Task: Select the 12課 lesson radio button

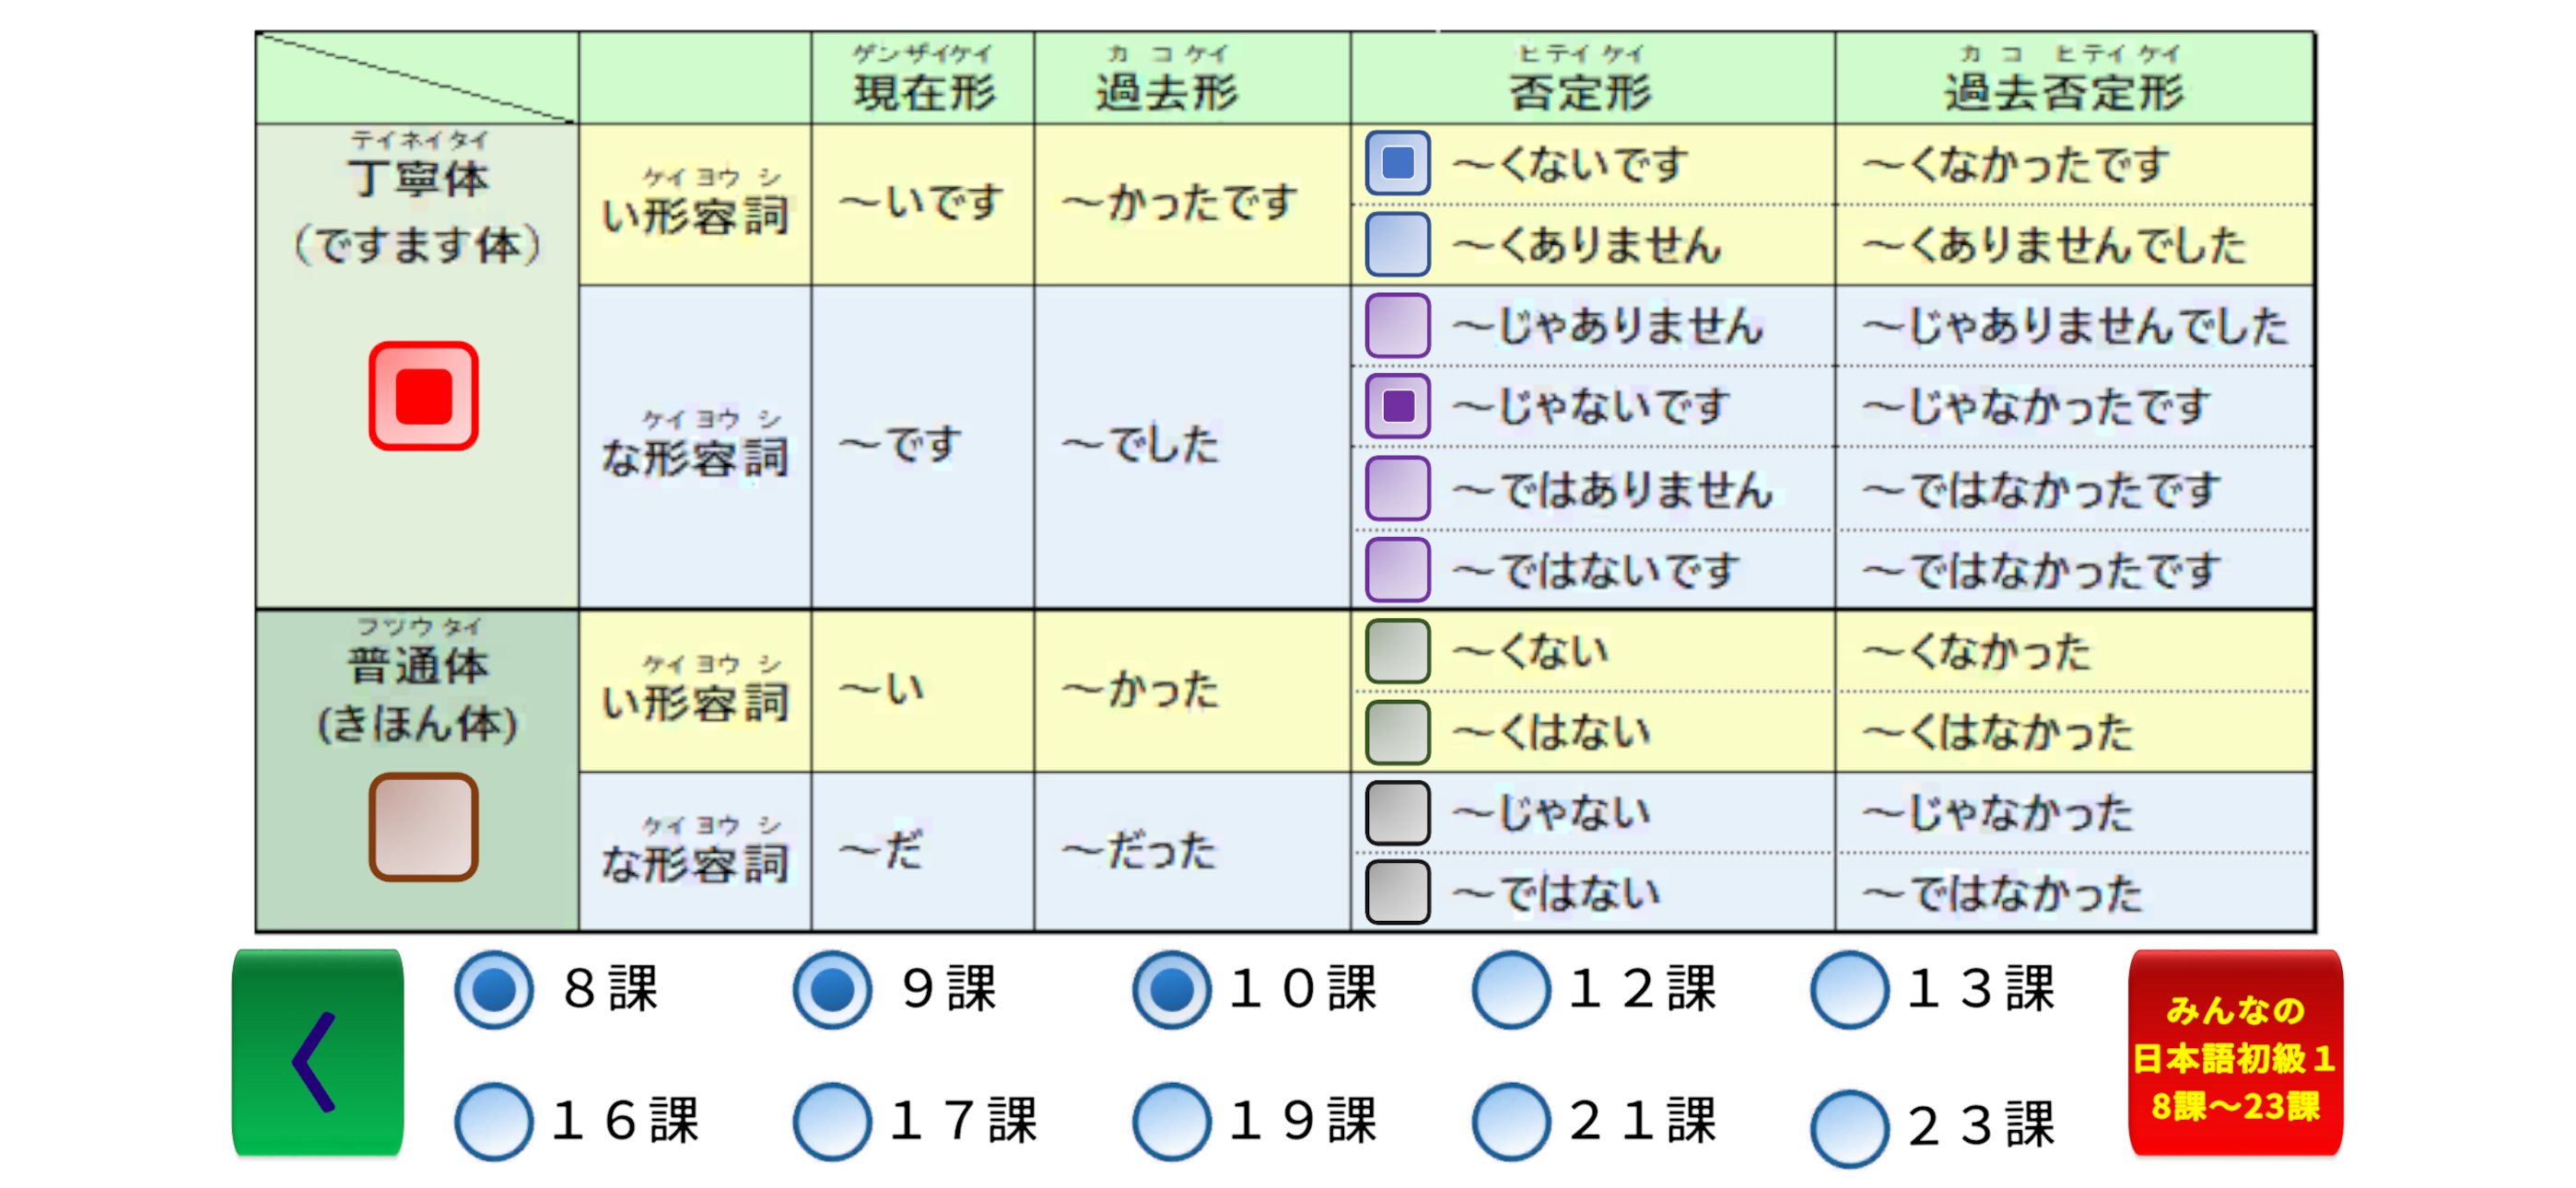Action: coord(1510,990)
